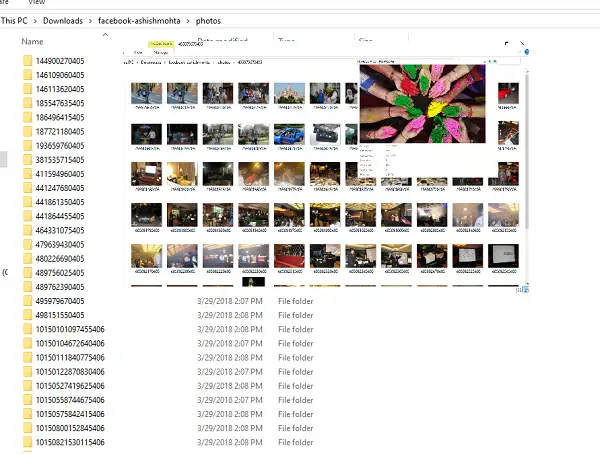Click folder name 185547635405
This screenshot has width=600, height=454.
pyautogui.click(x=60, y=103)
